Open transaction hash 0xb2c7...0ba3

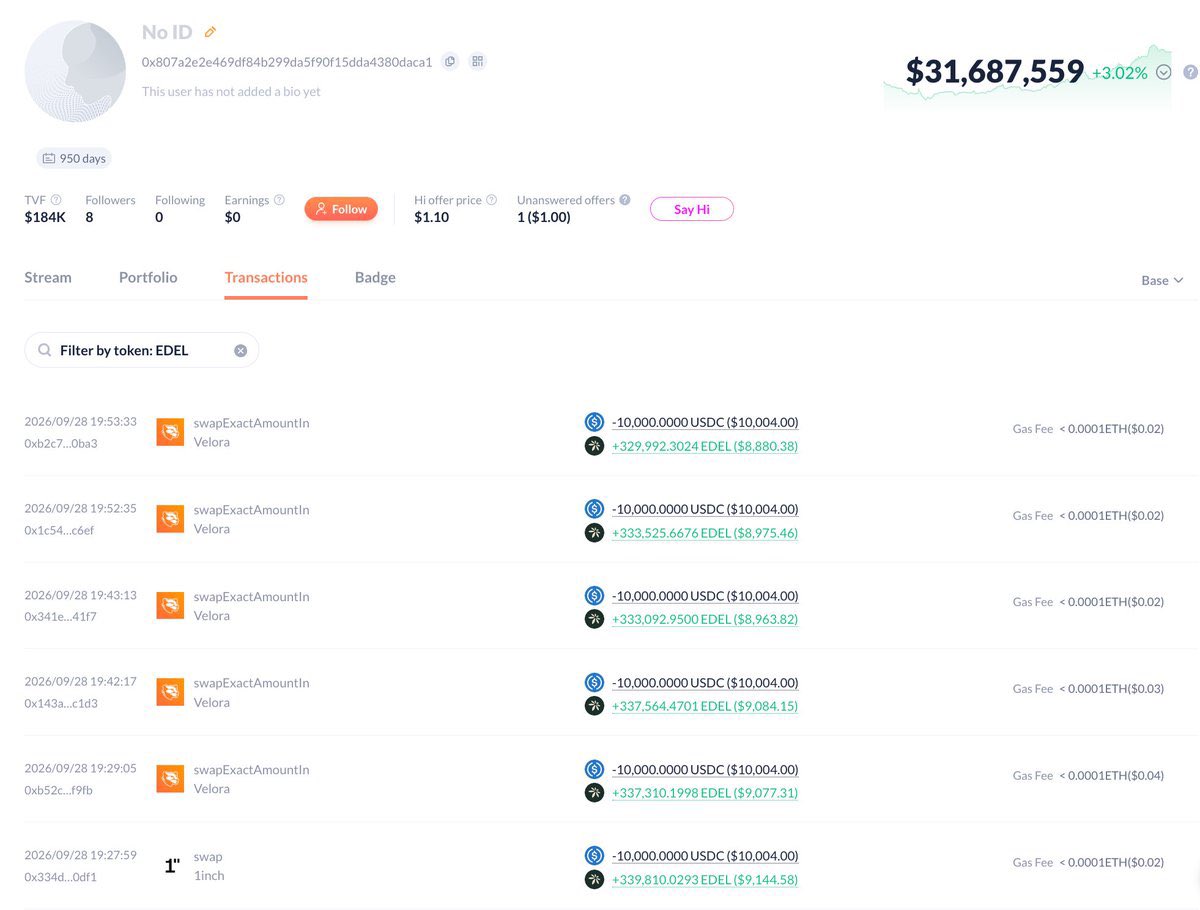pos(61,443)
